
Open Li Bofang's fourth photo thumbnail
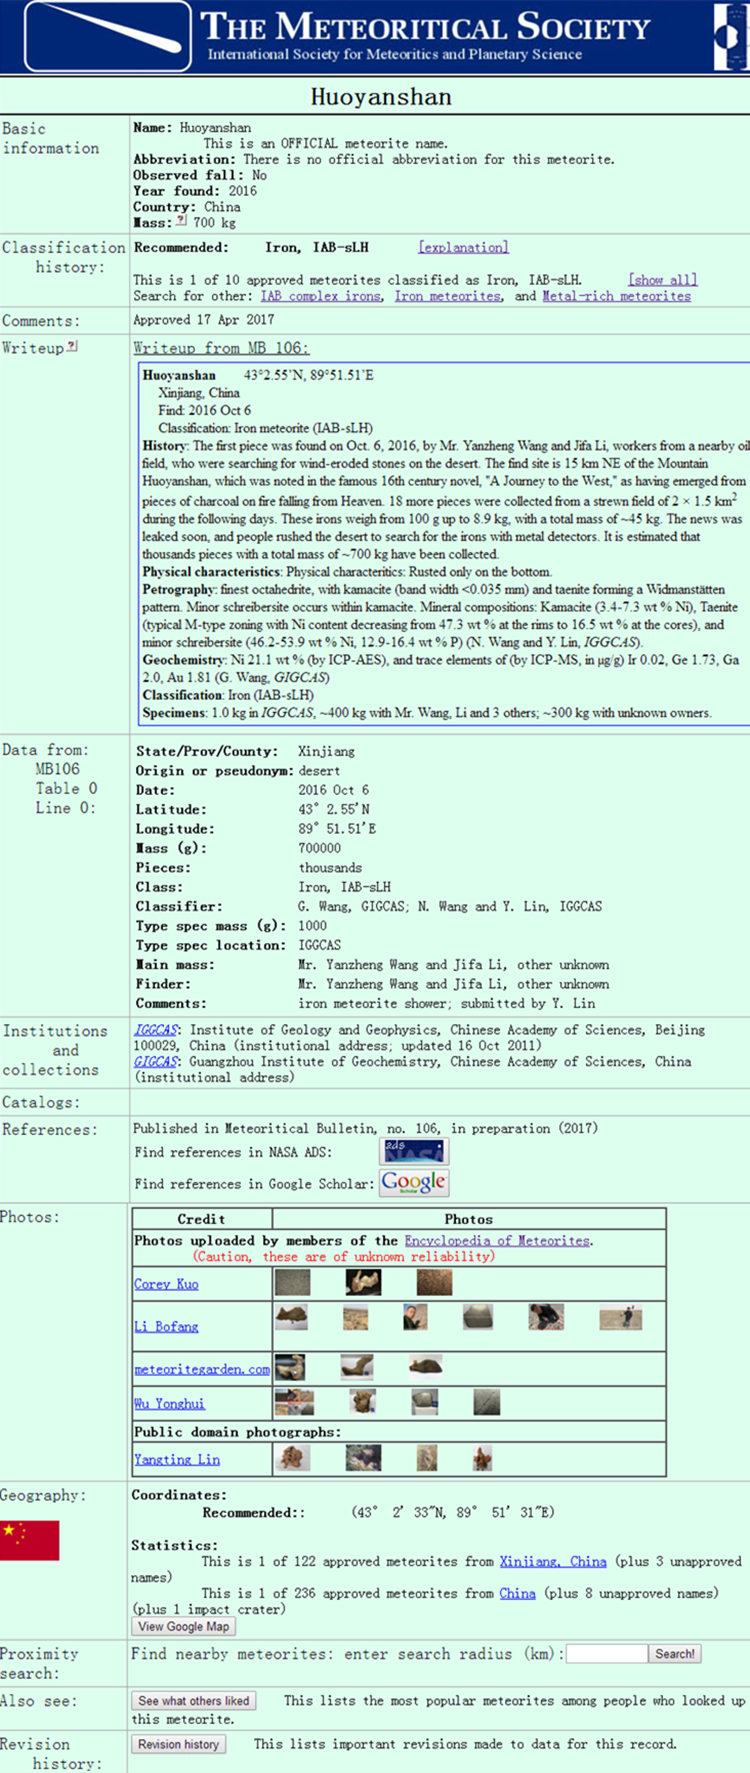478,1317
